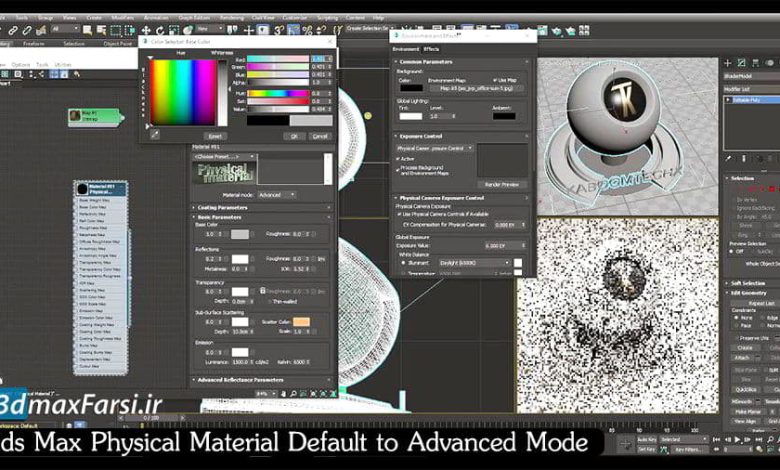Image resolution: width=780 pixels, height=470 pixels.
Task: Select the Off radio in Preview Selection
Action: [x=732, y=252]
